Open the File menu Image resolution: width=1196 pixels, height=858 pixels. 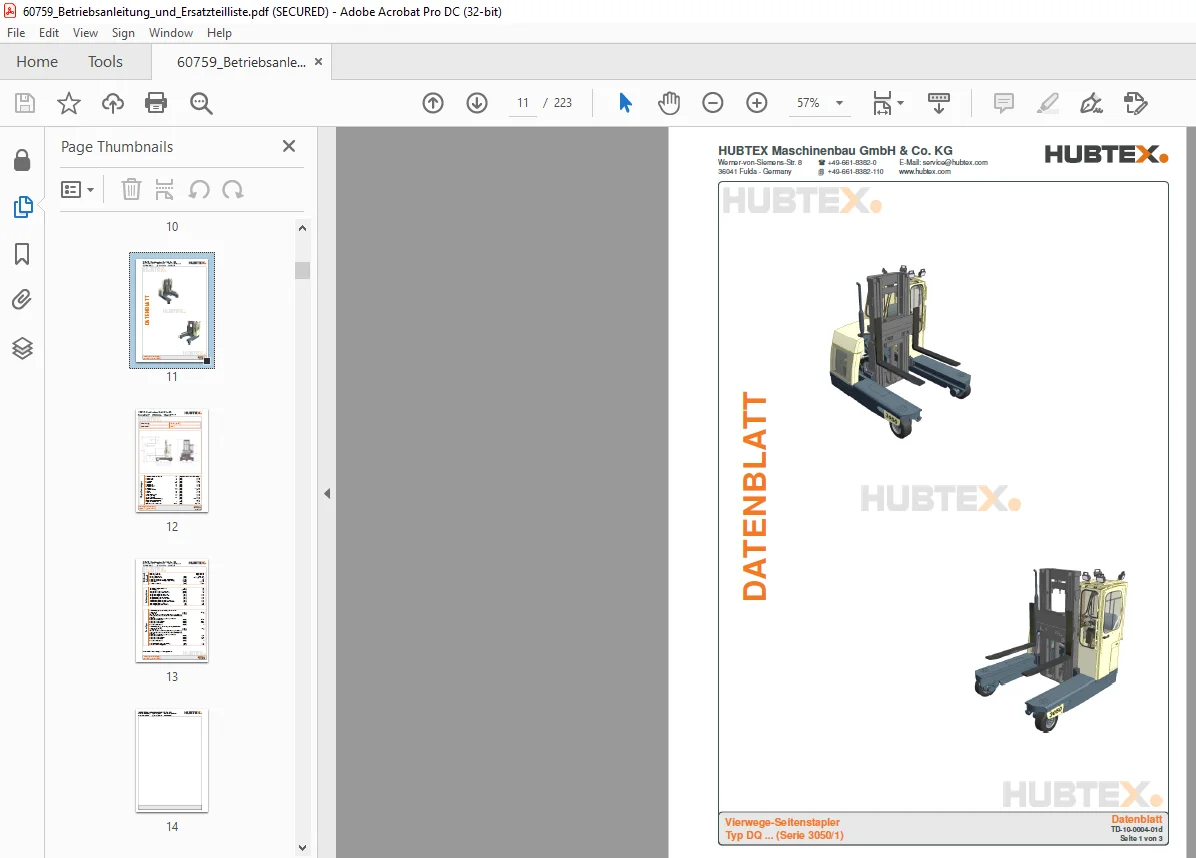16,33
